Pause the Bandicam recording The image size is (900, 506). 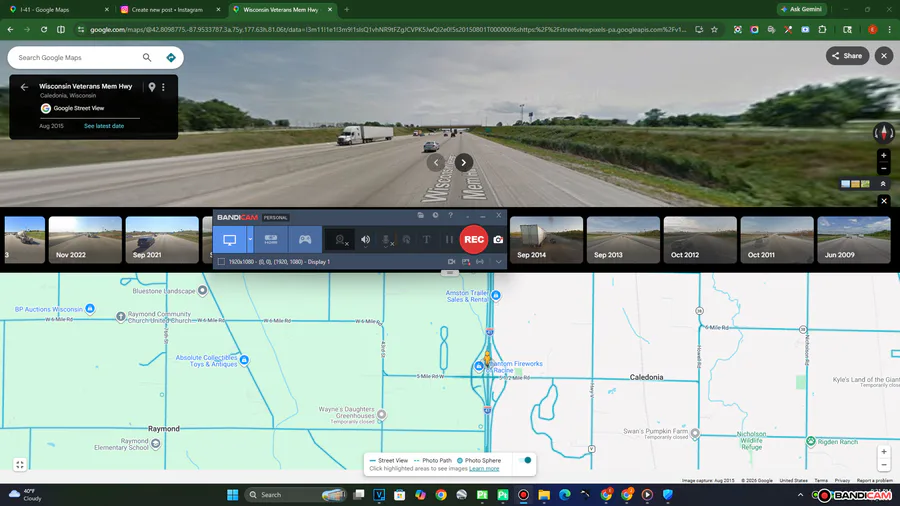(x=449, y=240)
